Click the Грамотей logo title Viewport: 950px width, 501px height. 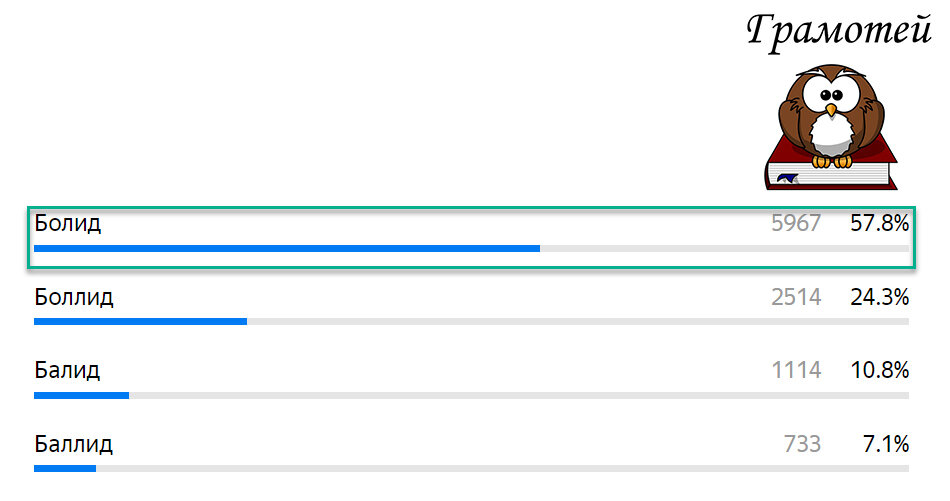839,32
